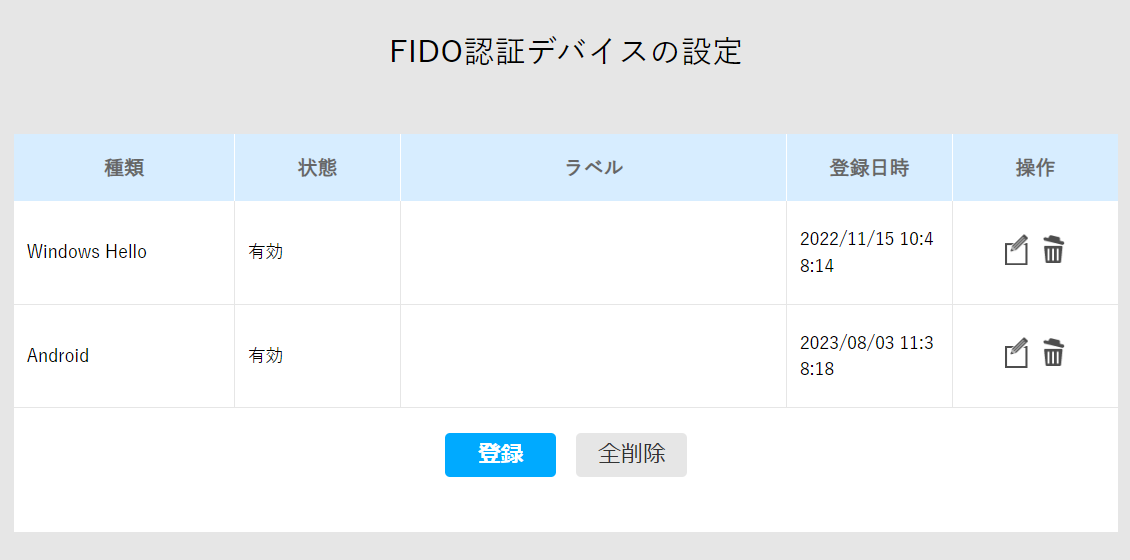The image size is (1130, 560).
Task: Edit the Android device label
Action: coord(1016,353)
